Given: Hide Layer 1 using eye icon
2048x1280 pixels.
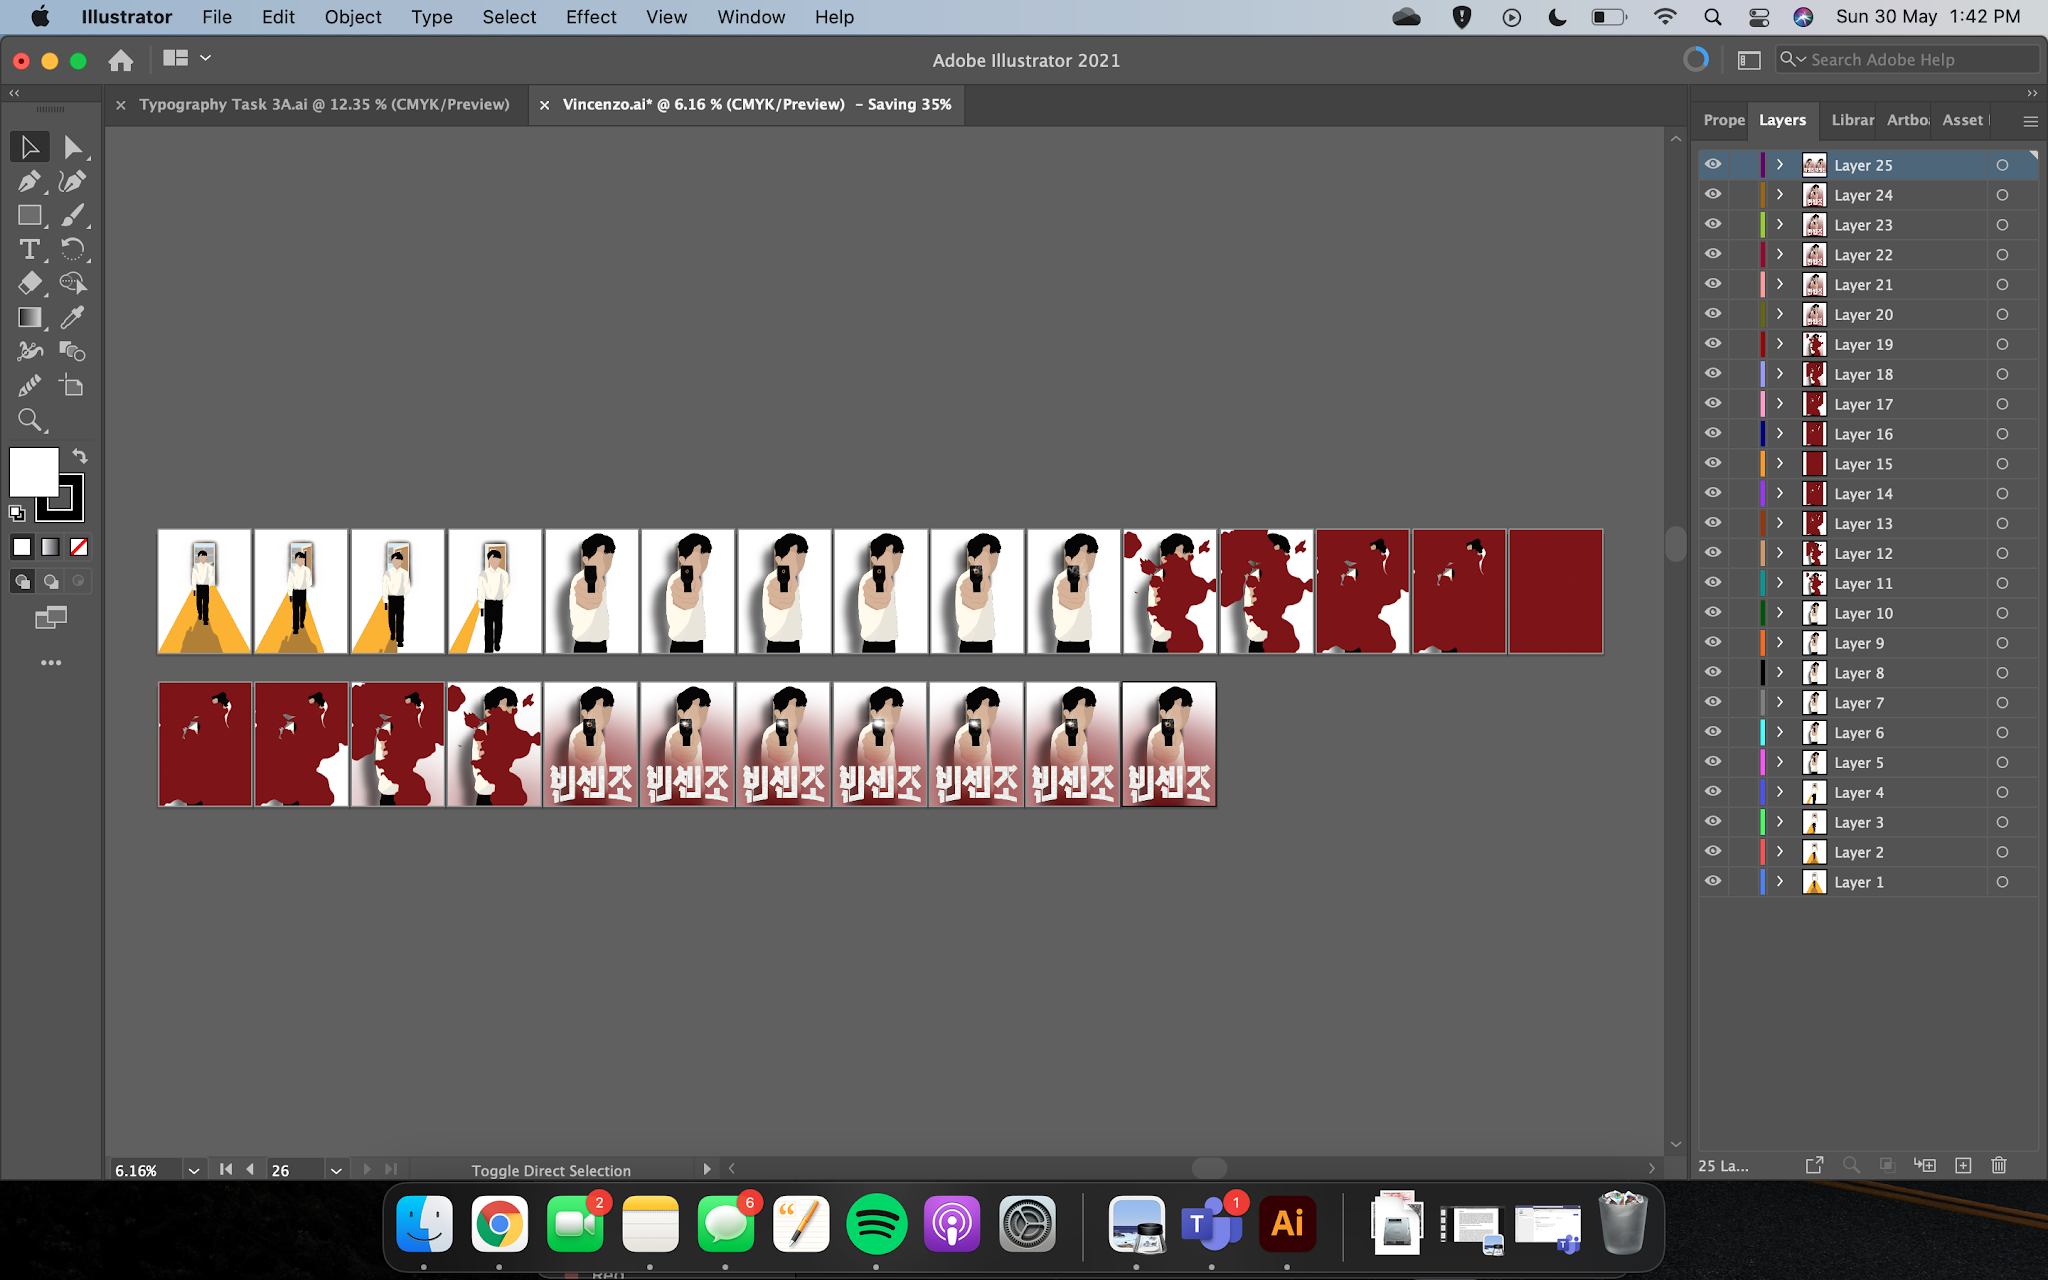Looking at the screenshot, I should click(1713, 882).
